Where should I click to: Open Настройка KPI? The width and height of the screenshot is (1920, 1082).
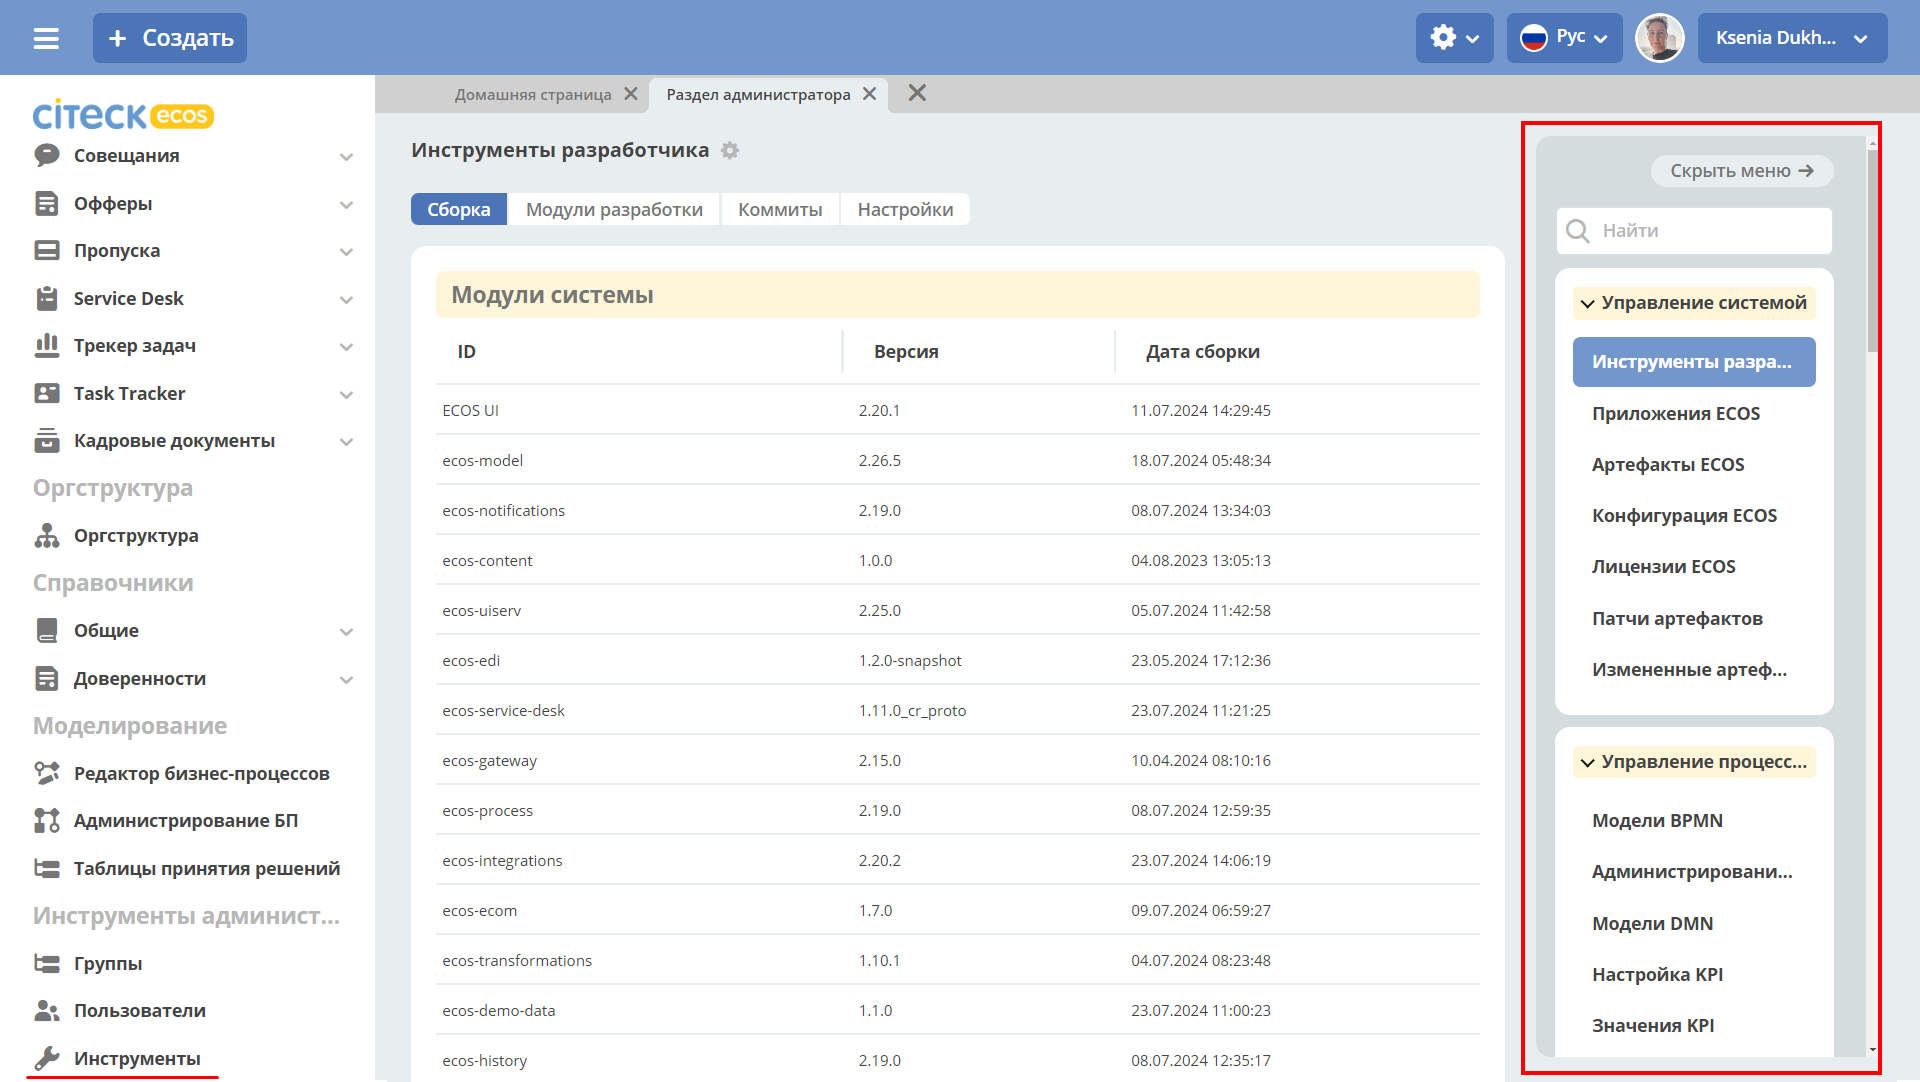pyautogui.click(x=1657, y=974)
